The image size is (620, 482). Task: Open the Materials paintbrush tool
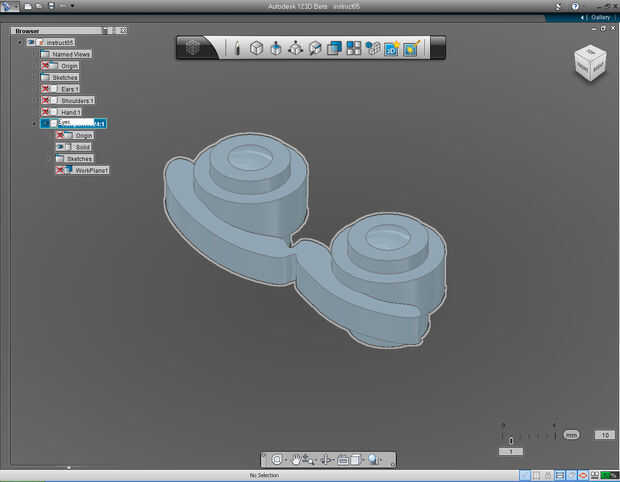(x=412, y=48)
